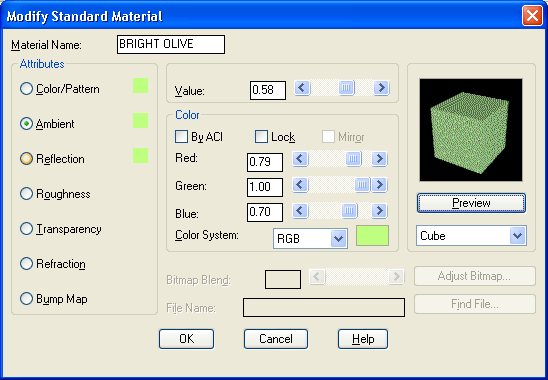548x380 pixels.
Task: Select the Bump Map attribute radio button
Action: pos(26,299)
